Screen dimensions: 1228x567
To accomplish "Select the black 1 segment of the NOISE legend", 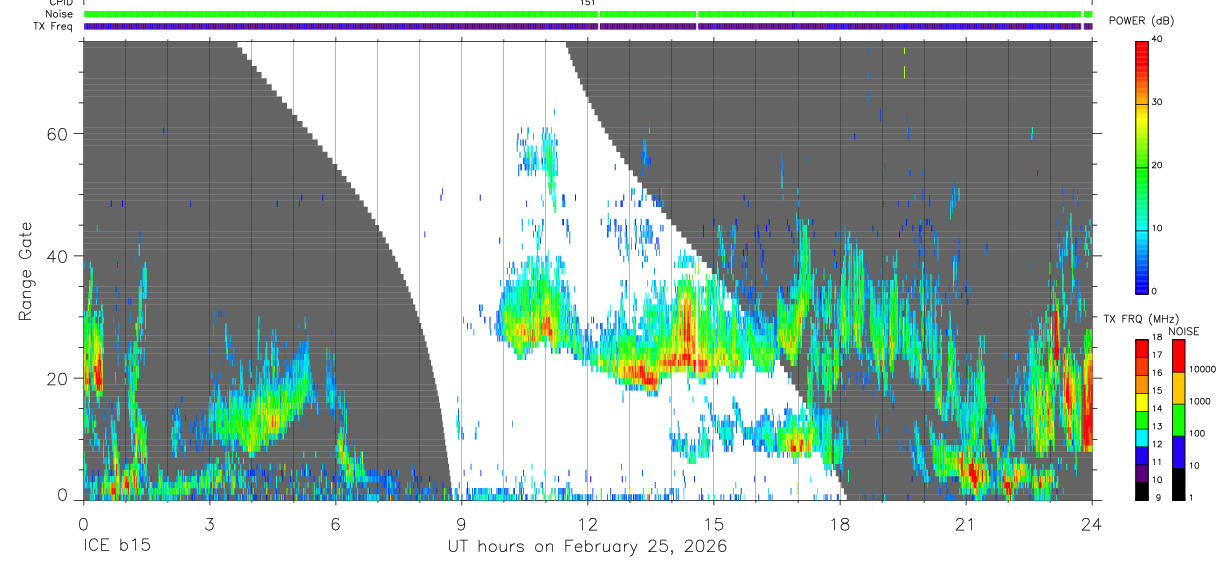I will pos(1178,484).
